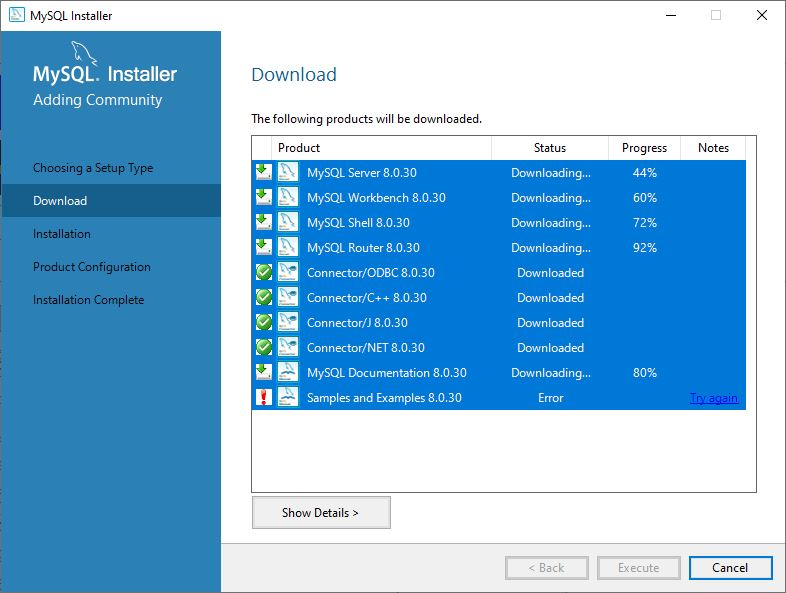Image resolution: width=786 pixels, height=593 pixels.
Task: Click the Back button
Action: pyautogui.click(x=547, y=568)
